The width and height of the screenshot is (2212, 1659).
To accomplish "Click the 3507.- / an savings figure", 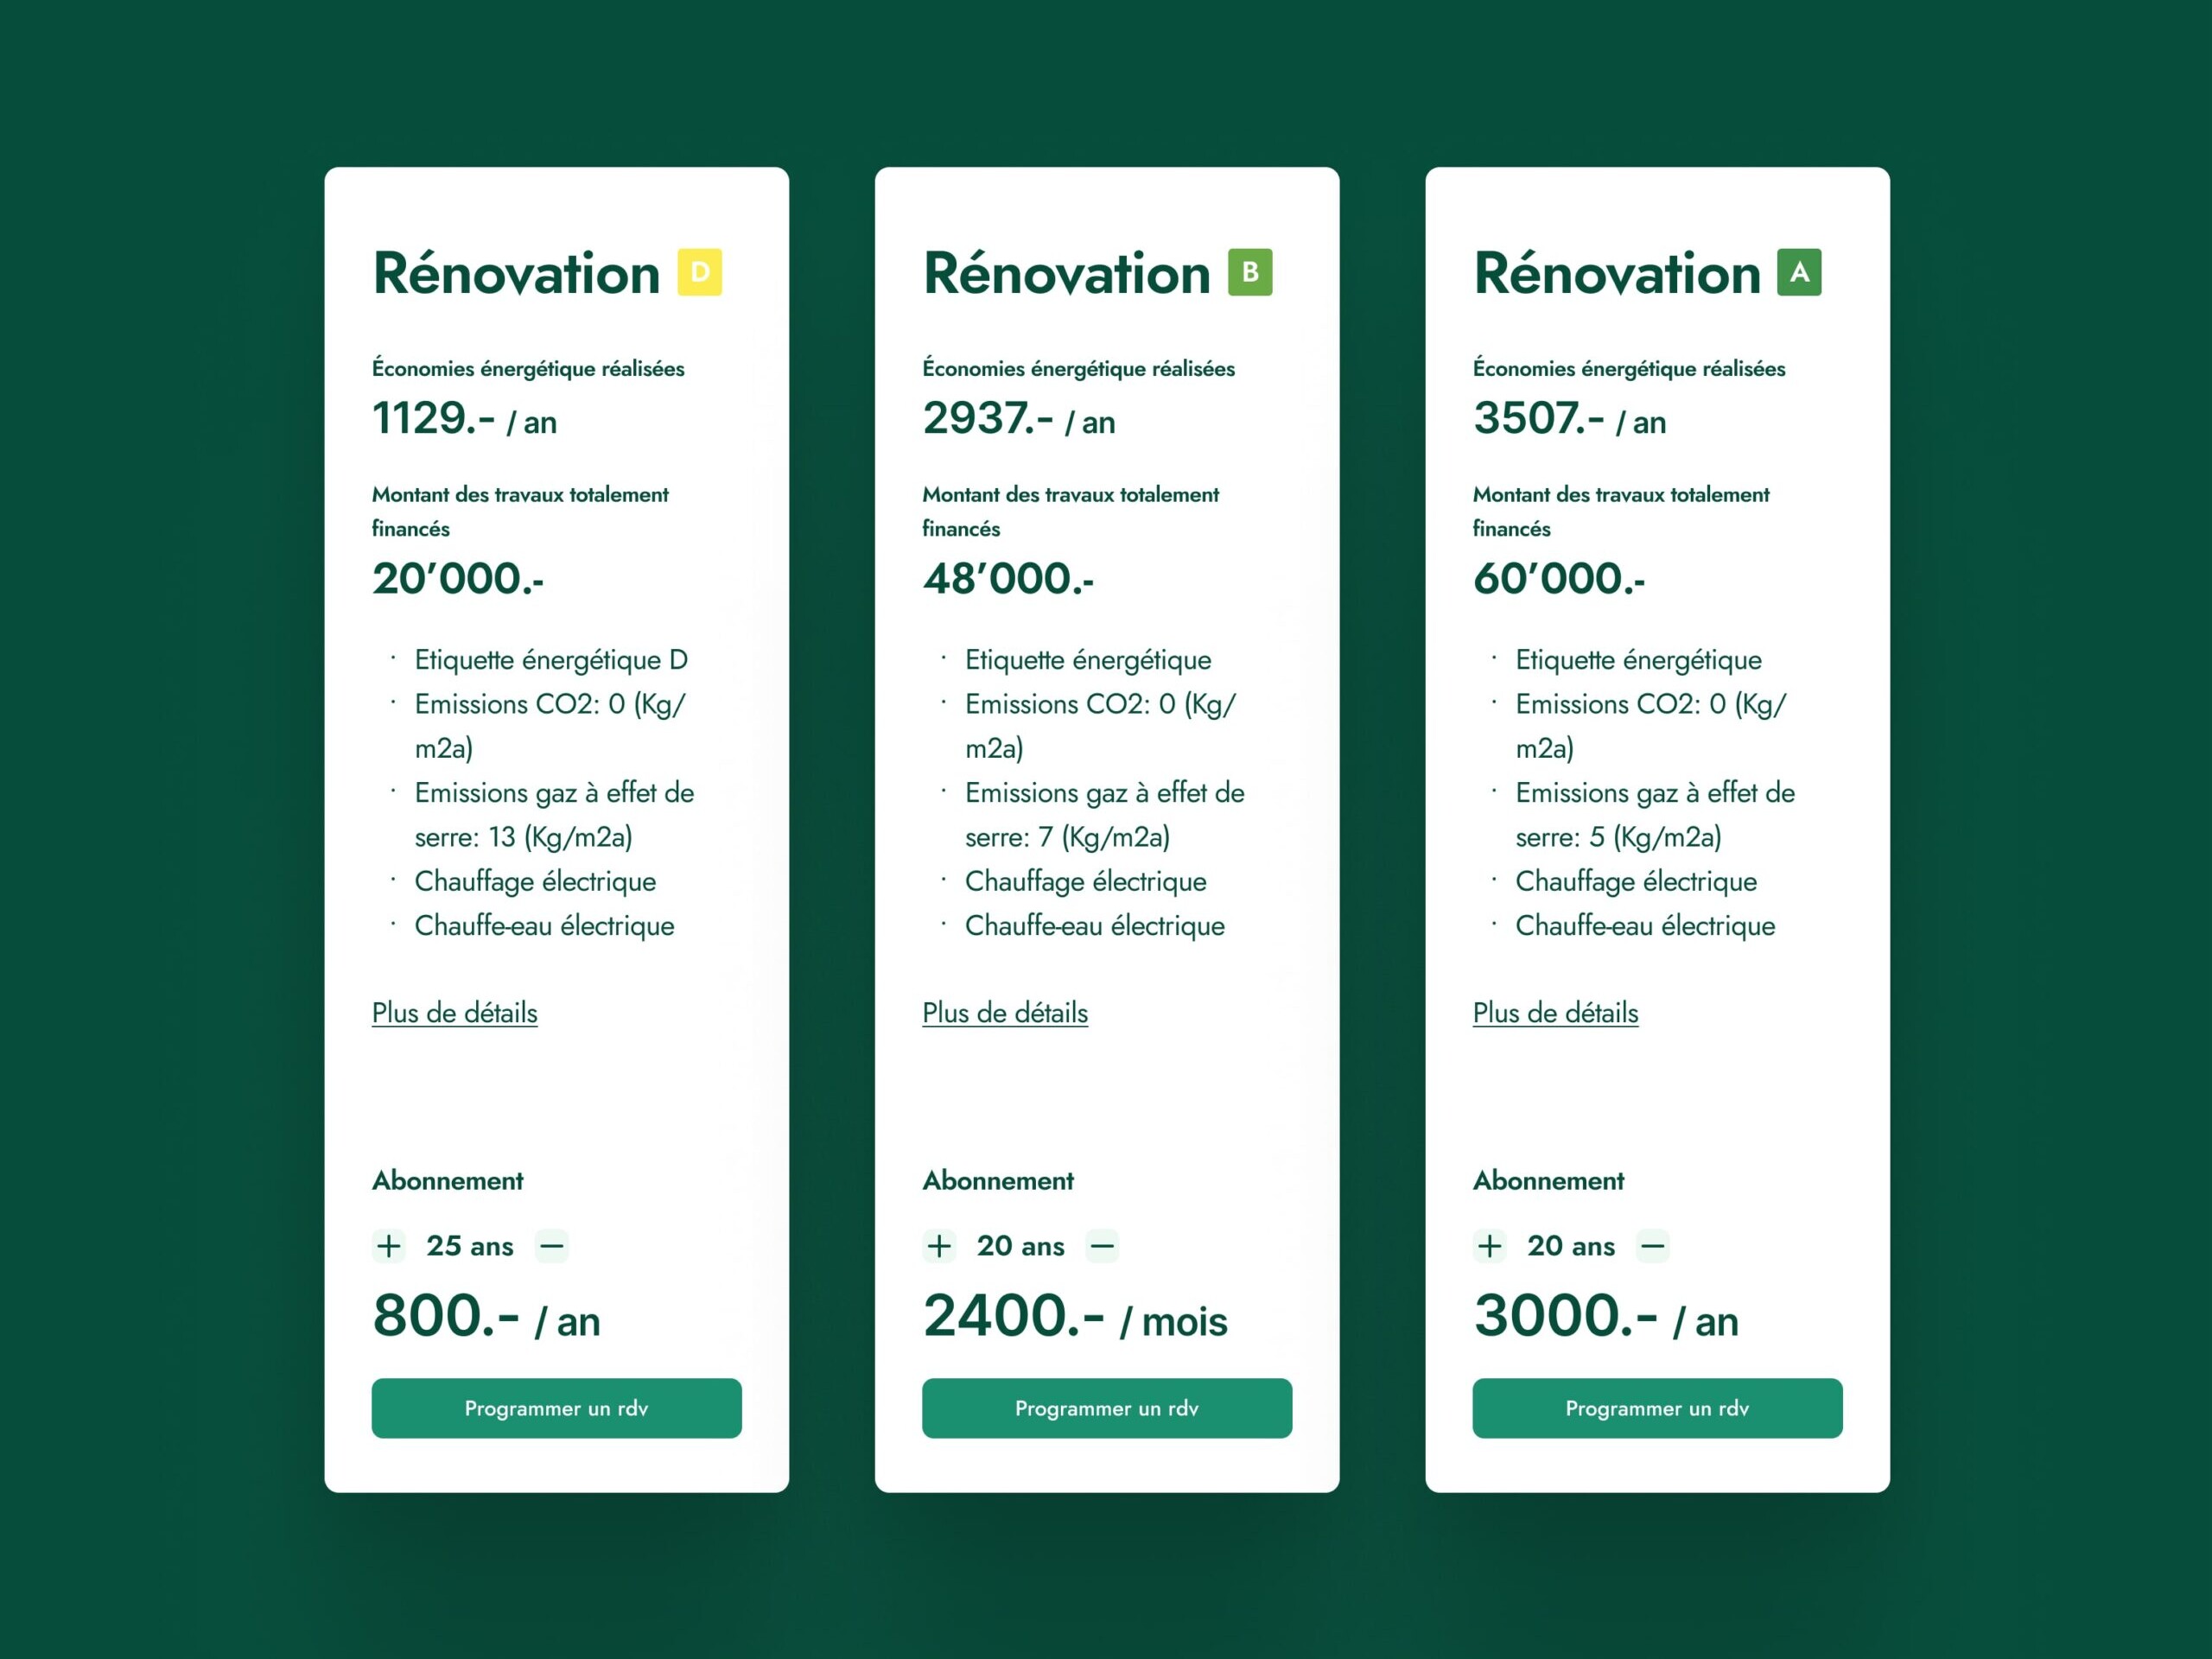I will (x=1569, y=419).
